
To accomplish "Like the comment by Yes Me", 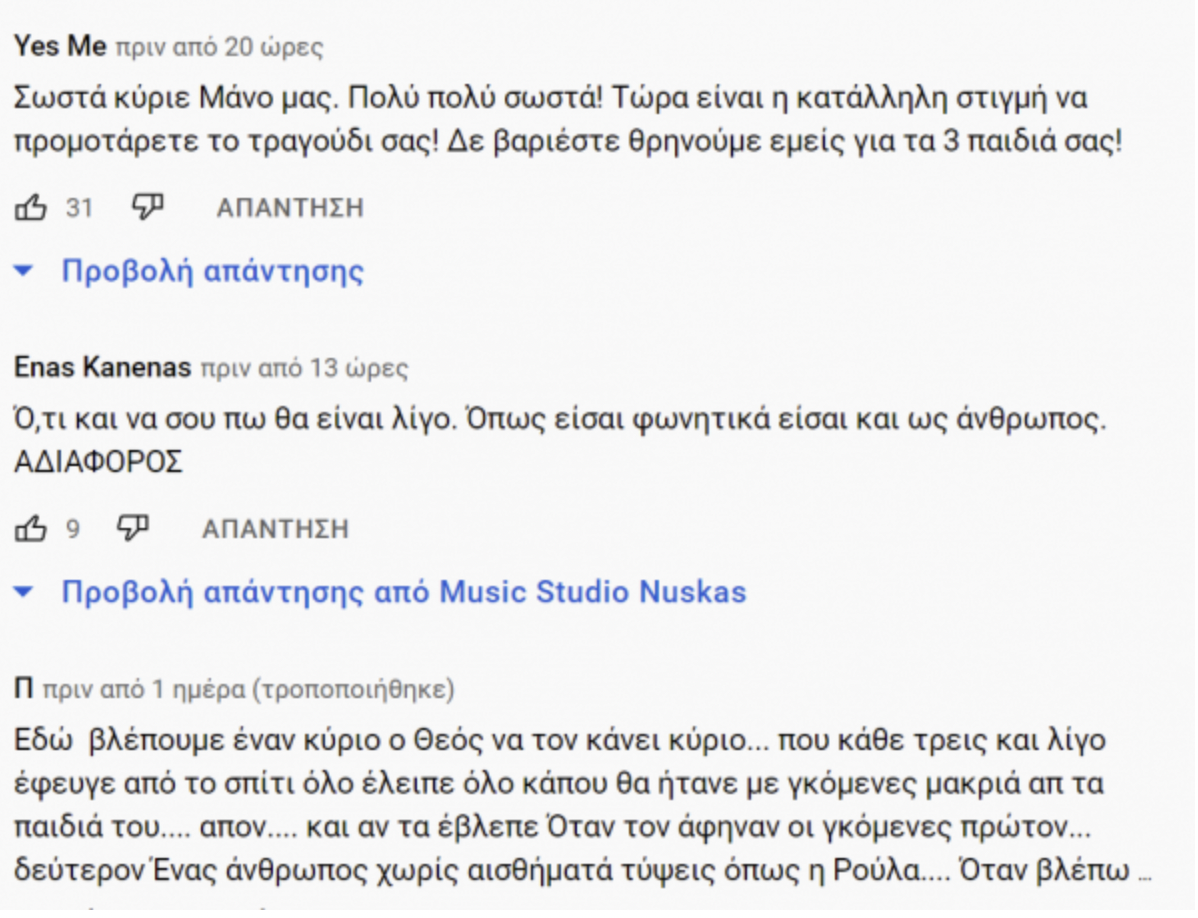I will (x=31, y=208).
